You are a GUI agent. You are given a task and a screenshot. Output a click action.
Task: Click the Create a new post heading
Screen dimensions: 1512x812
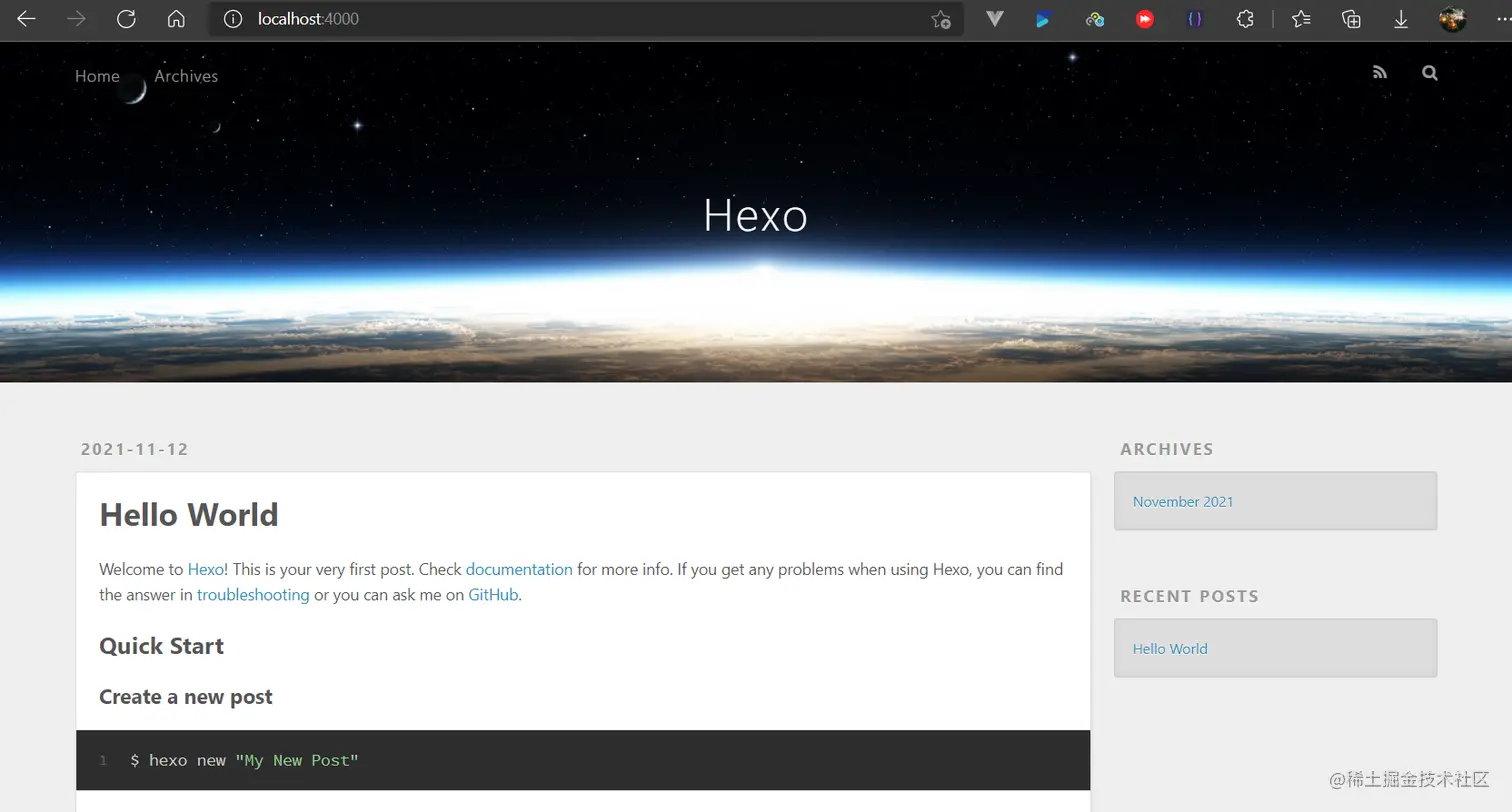186,697
